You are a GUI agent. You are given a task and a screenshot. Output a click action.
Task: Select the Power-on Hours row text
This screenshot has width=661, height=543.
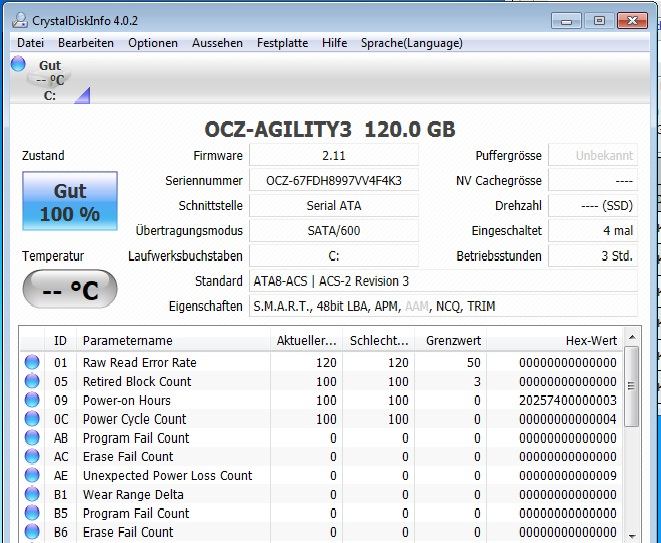click(x=127, y=400)
